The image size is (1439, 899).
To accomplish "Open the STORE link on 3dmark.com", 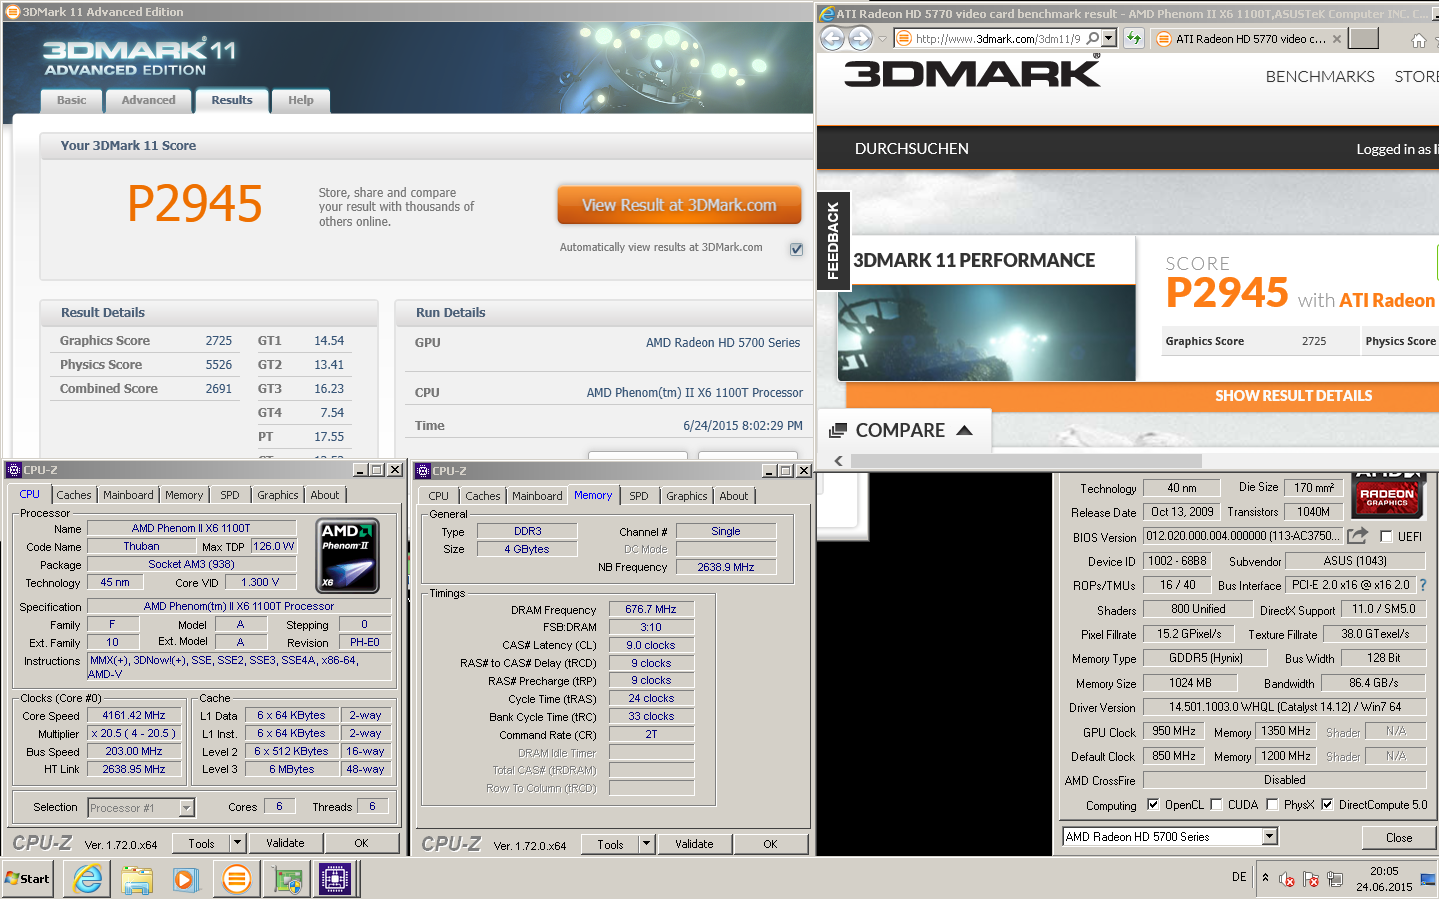I will tap(1416, 77).
